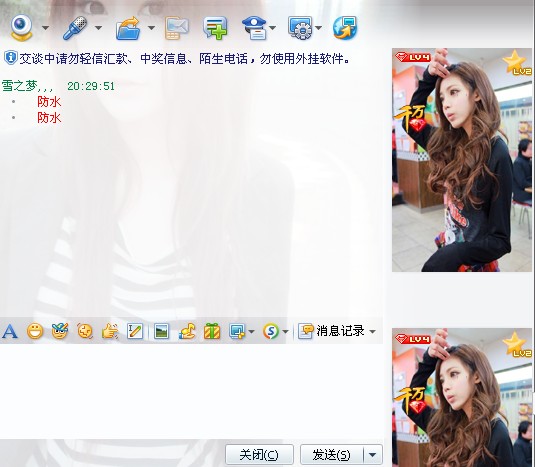Insert a picture into message
This screenshot has width=535, height=467.
161,331
